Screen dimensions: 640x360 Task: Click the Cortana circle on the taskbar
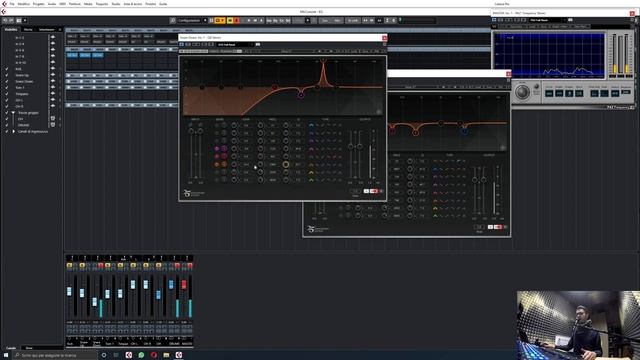tap(104, 355)
